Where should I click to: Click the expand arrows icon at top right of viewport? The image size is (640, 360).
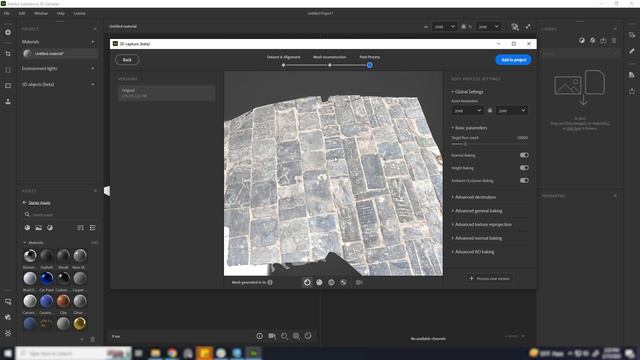528,27
